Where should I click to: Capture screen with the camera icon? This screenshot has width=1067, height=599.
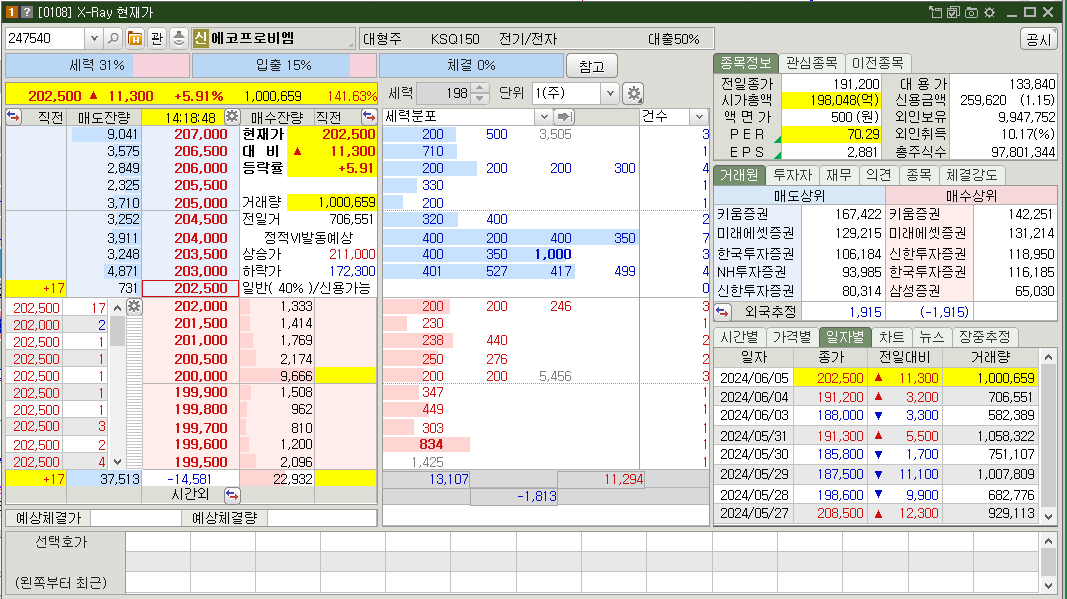pyautogui.click(x=971, y=12)
